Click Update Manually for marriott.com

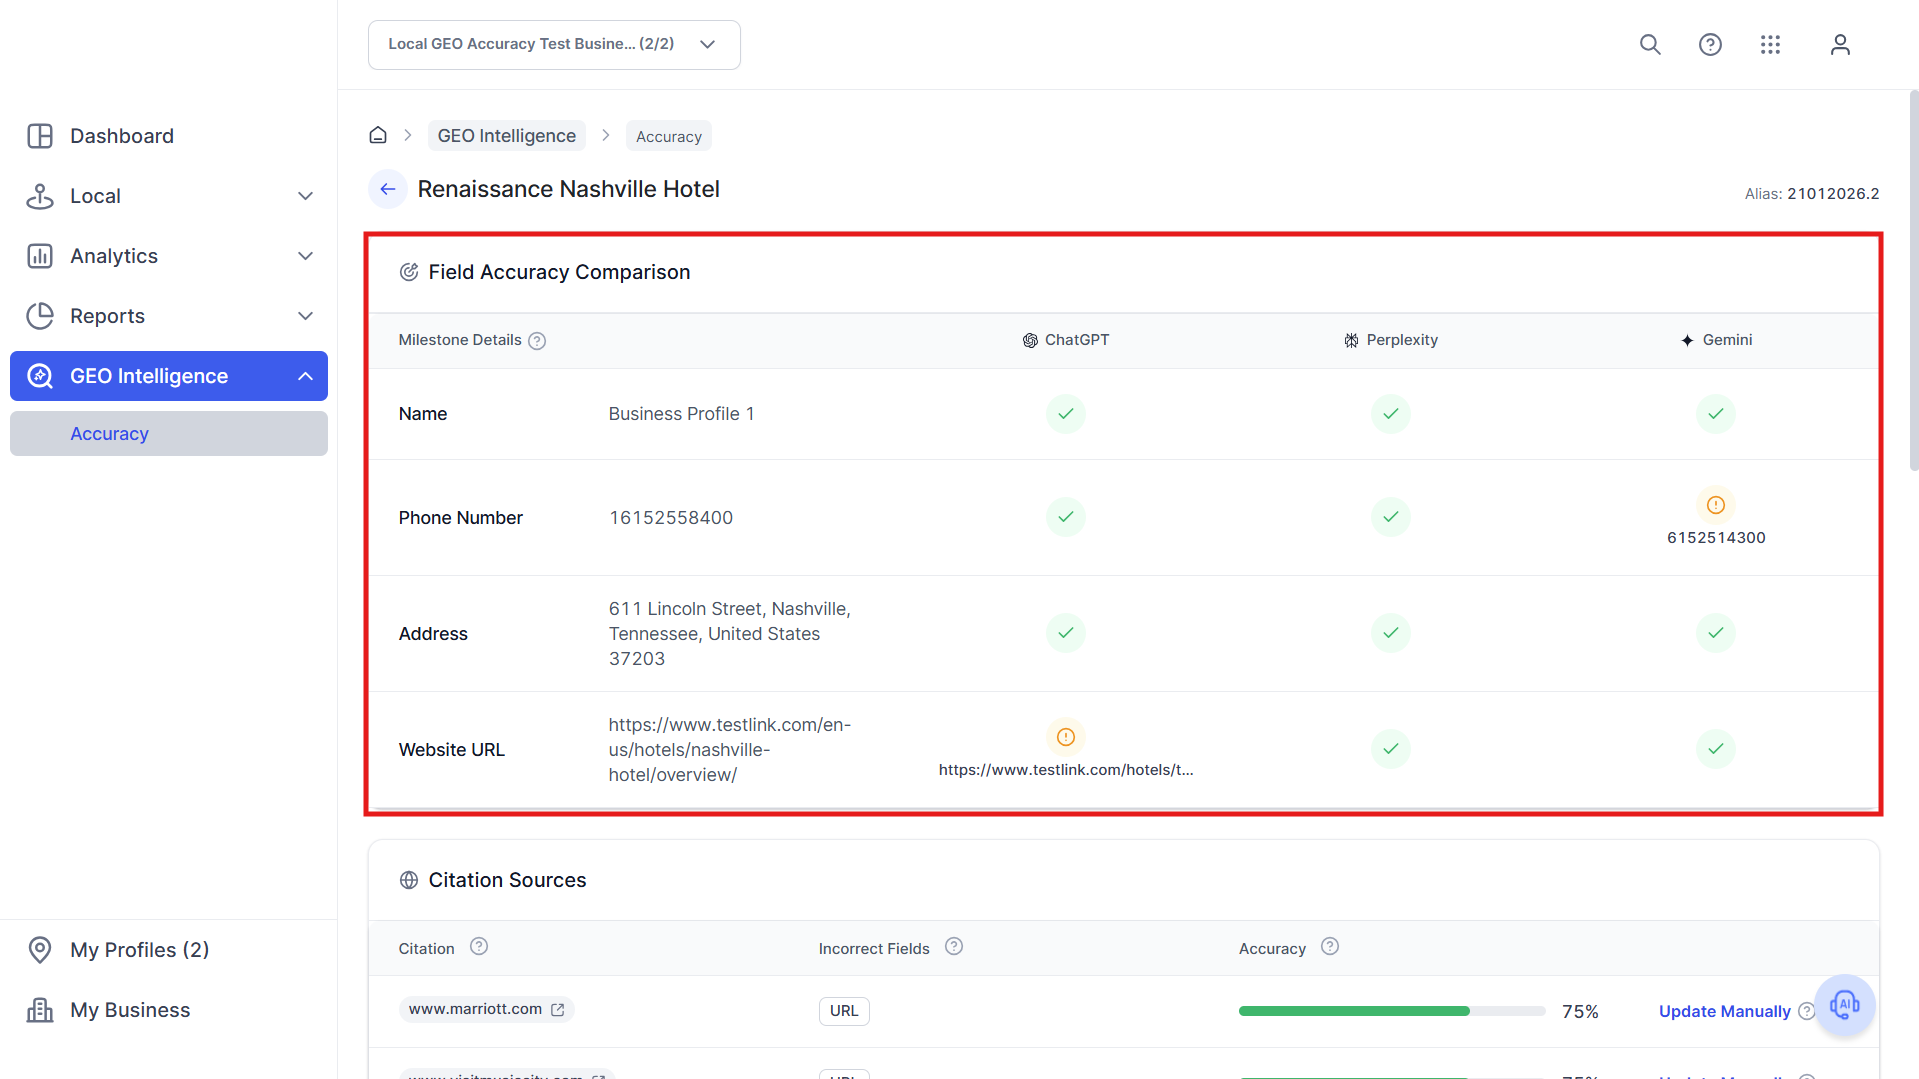pos(1725,1011)
